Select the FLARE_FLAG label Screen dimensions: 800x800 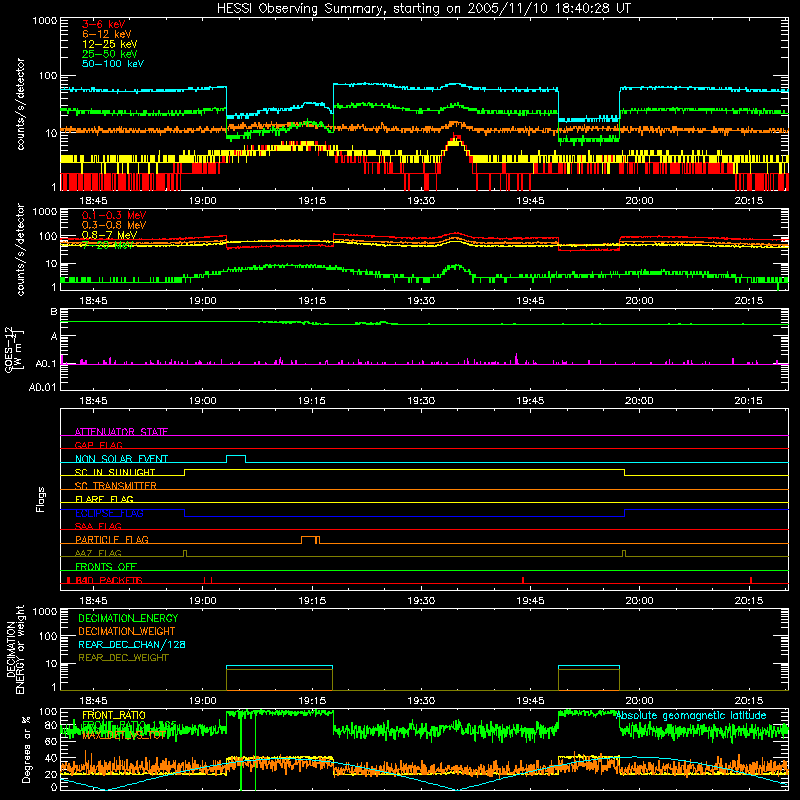coord(104,499)
